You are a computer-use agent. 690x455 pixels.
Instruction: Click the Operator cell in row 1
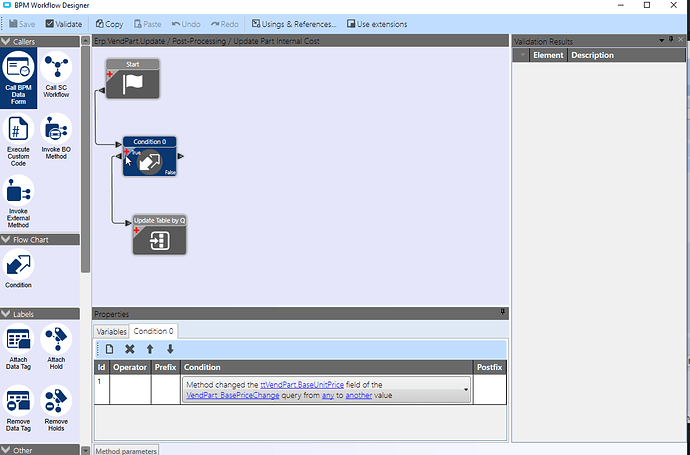click(130, 389)
